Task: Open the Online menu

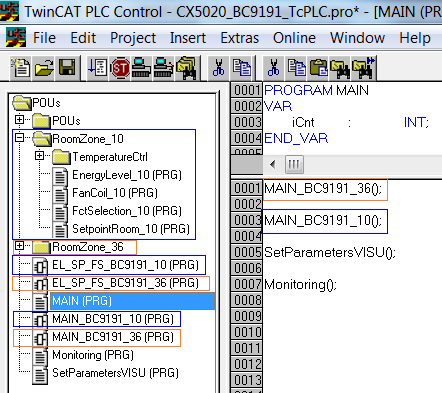Action: (294, 38)
